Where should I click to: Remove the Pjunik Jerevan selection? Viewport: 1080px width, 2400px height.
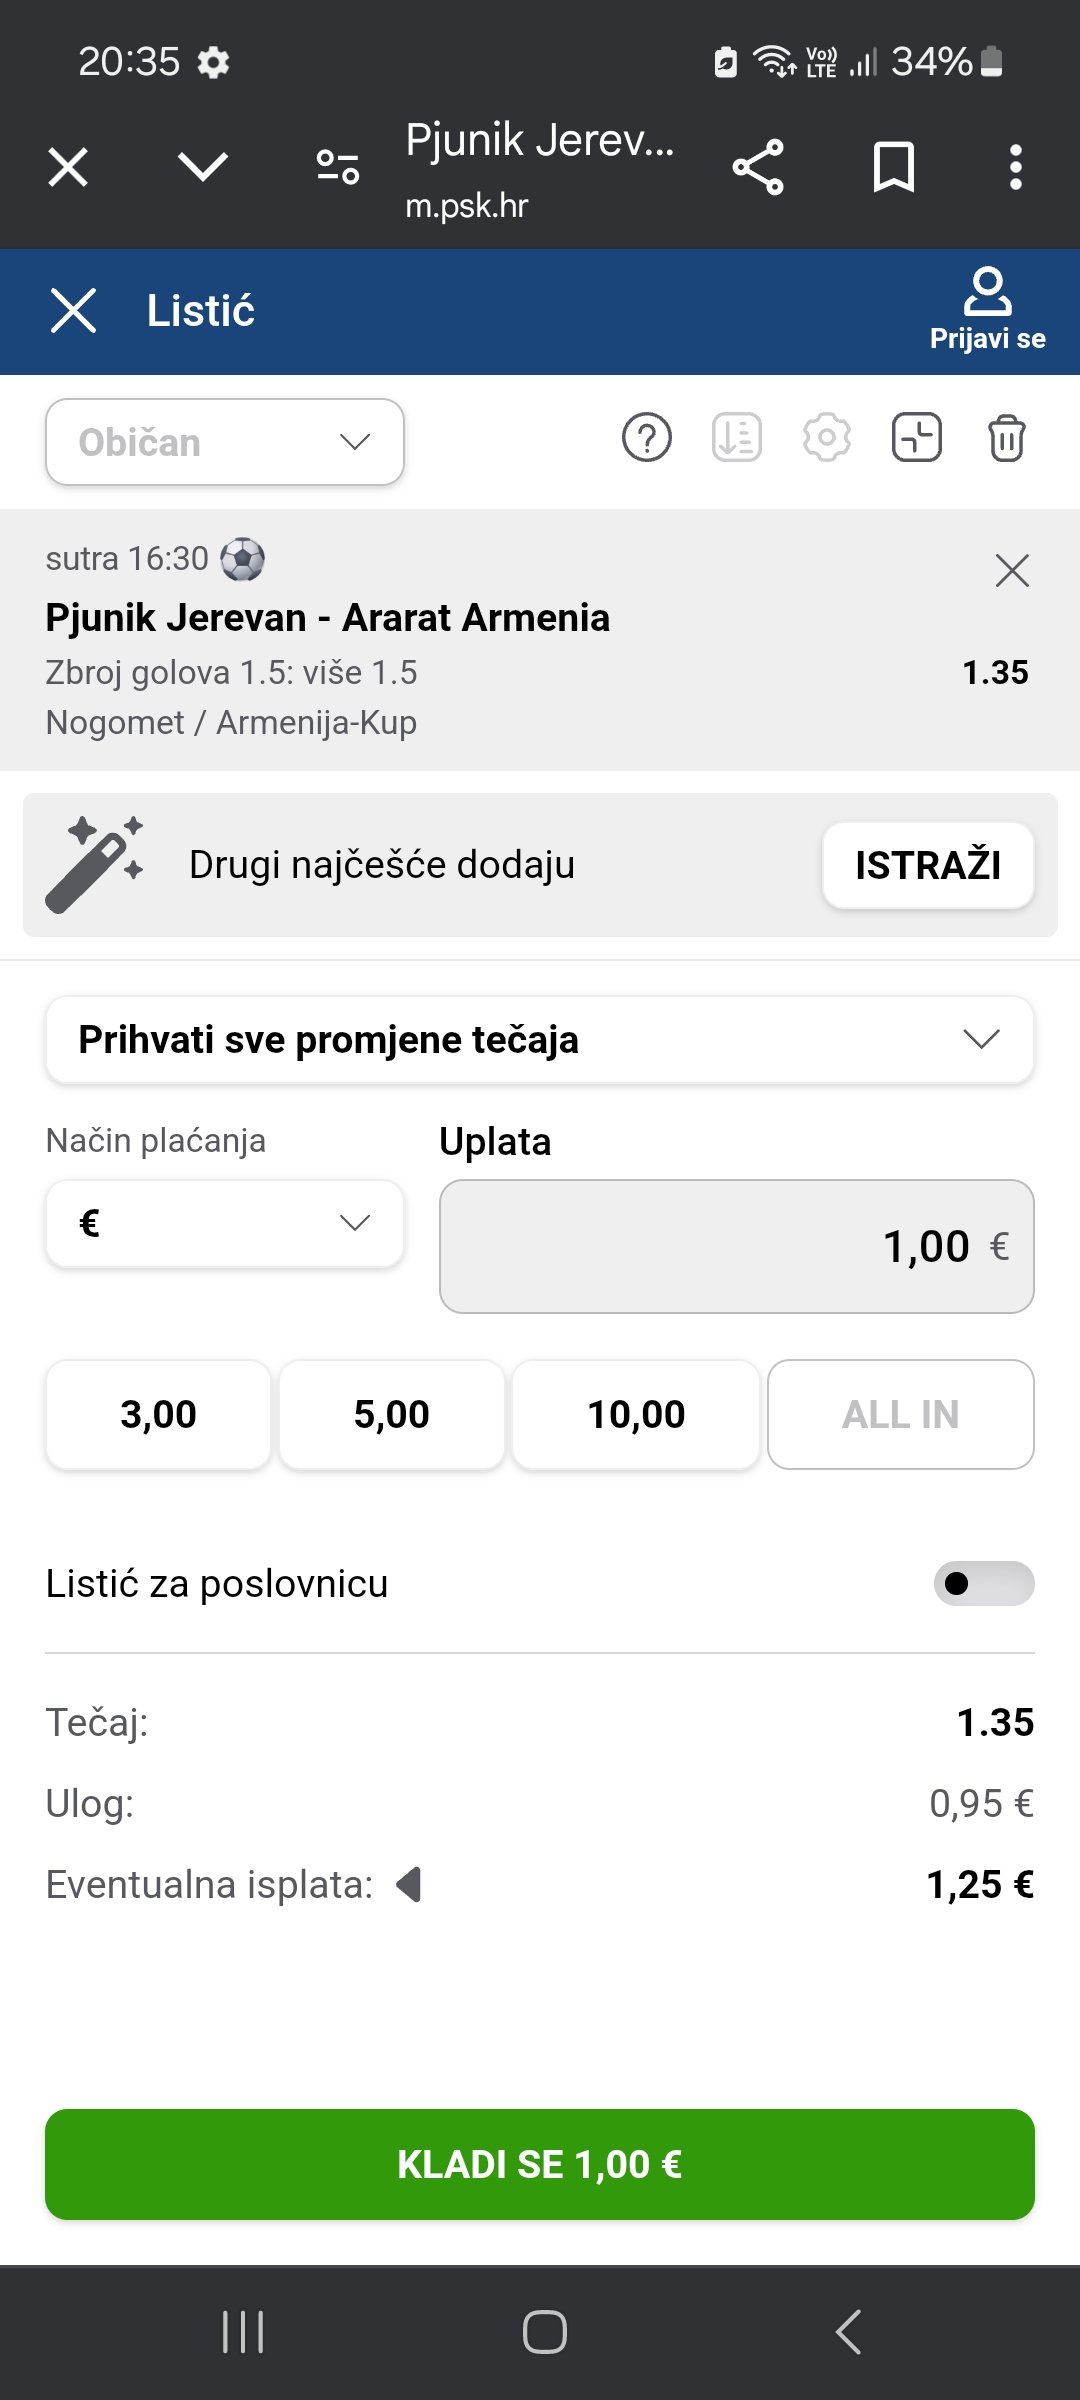[x=1012, y=571]
